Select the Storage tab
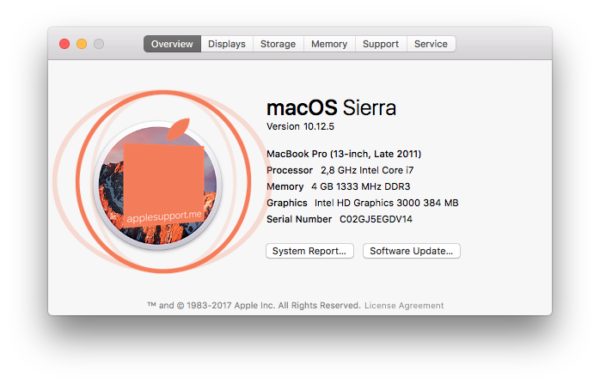The width and height of the screenshot is (600, 384). [x=278, y=44]
